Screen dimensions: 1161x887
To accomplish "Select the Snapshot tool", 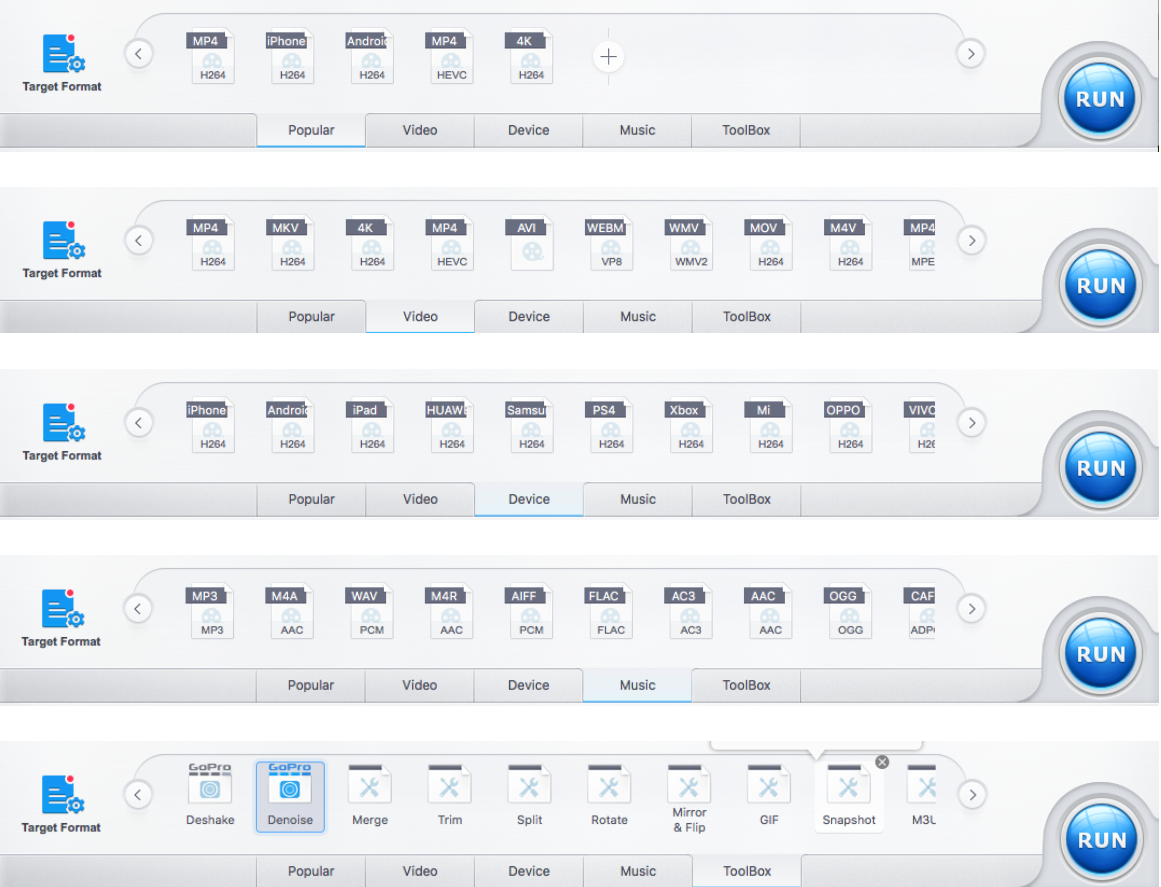I will click(849, 797).
